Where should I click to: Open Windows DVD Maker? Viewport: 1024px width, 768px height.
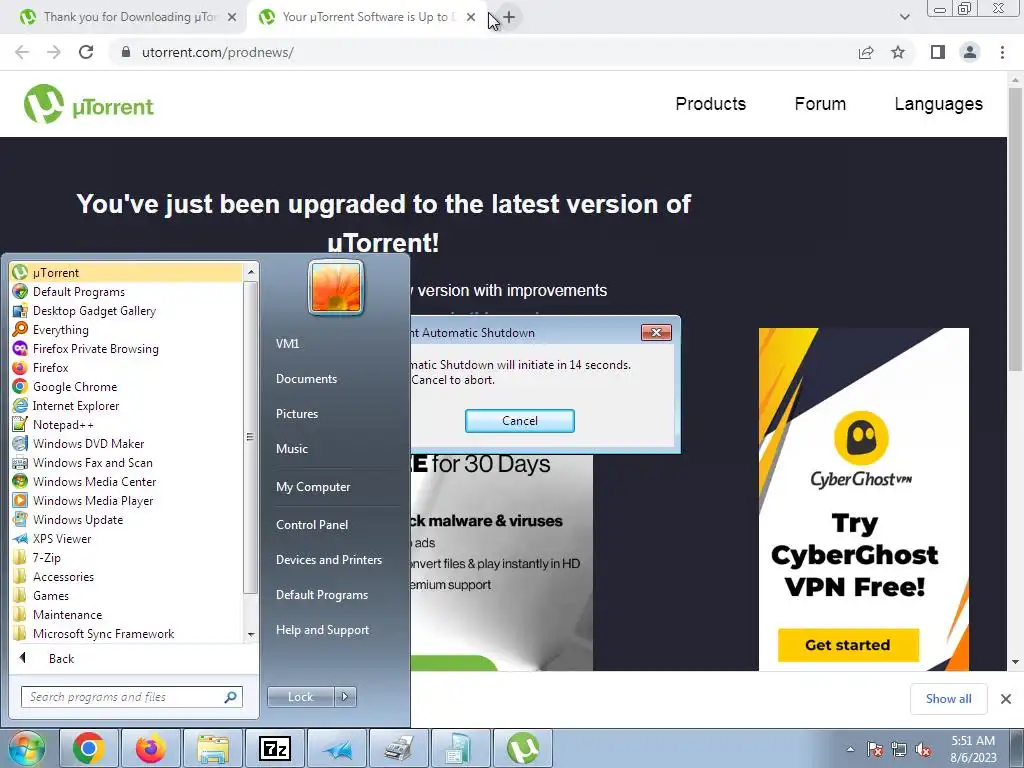point(126,443)
